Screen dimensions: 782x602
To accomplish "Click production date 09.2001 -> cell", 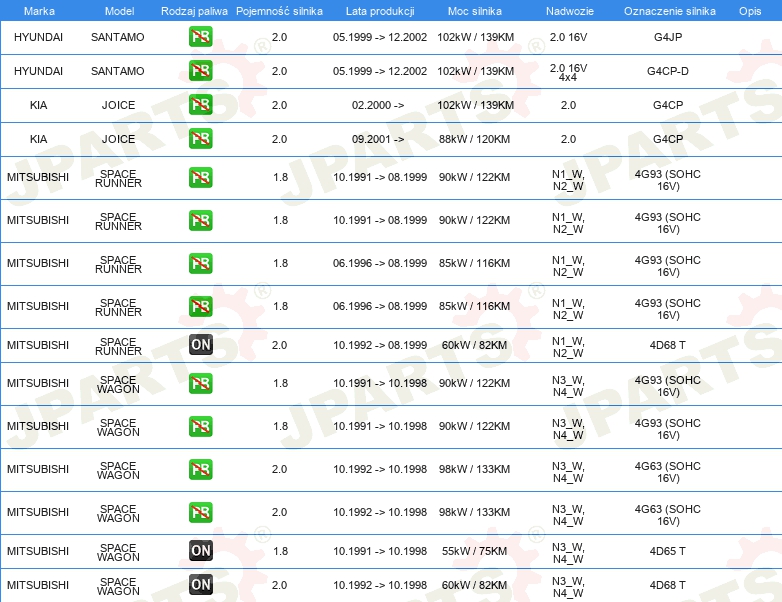I will click(x=378, y=139).
